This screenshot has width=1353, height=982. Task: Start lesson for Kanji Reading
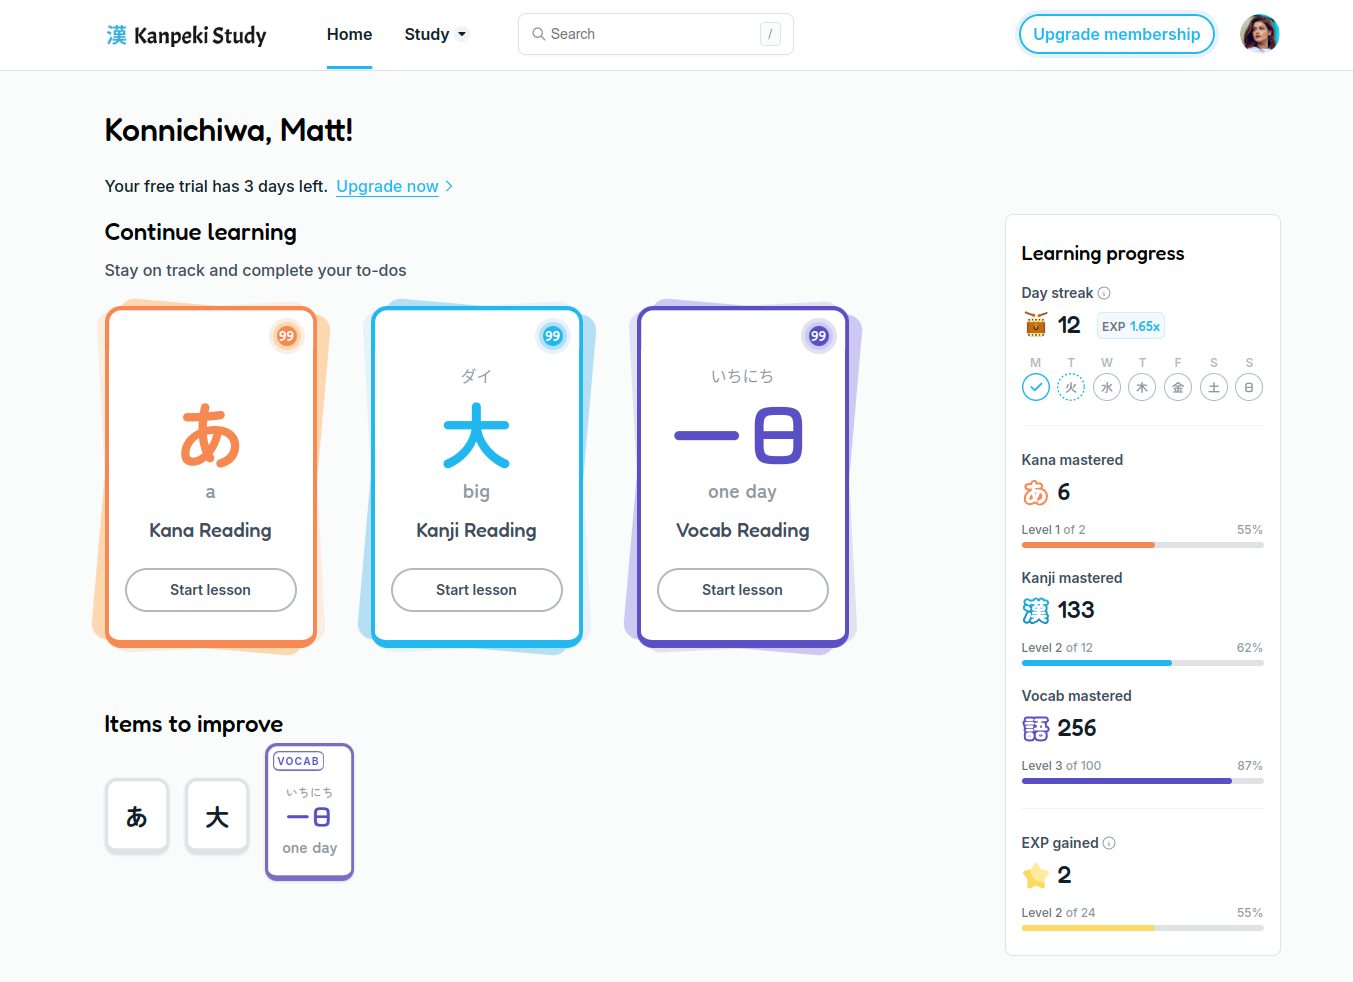(x=476, y=590)
